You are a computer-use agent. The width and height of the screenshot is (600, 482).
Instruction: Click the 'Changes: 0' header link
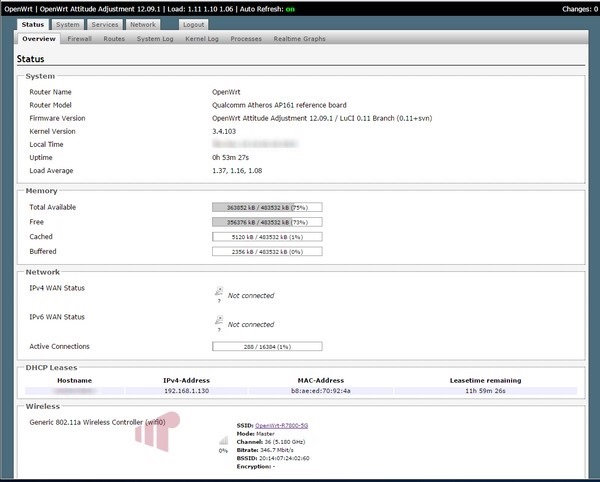[580, 9]
